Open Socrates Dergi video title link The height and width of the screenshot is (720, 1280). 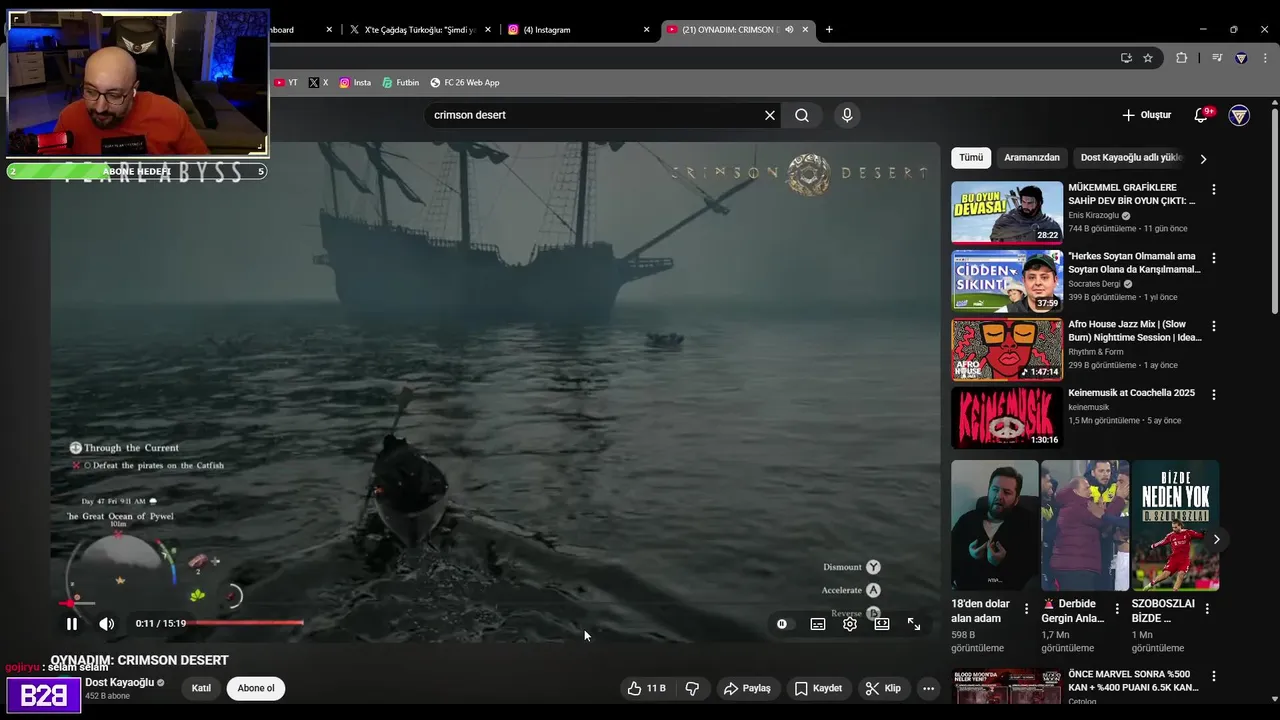pos(1134,263)
